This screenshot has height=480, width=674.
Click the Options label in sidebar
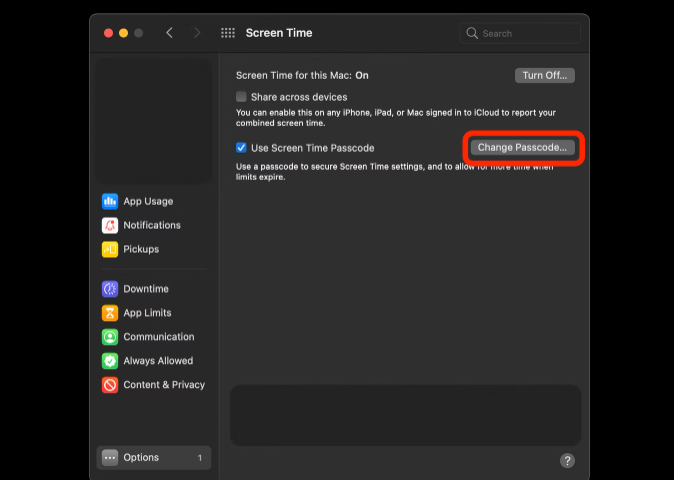[141, 458]
